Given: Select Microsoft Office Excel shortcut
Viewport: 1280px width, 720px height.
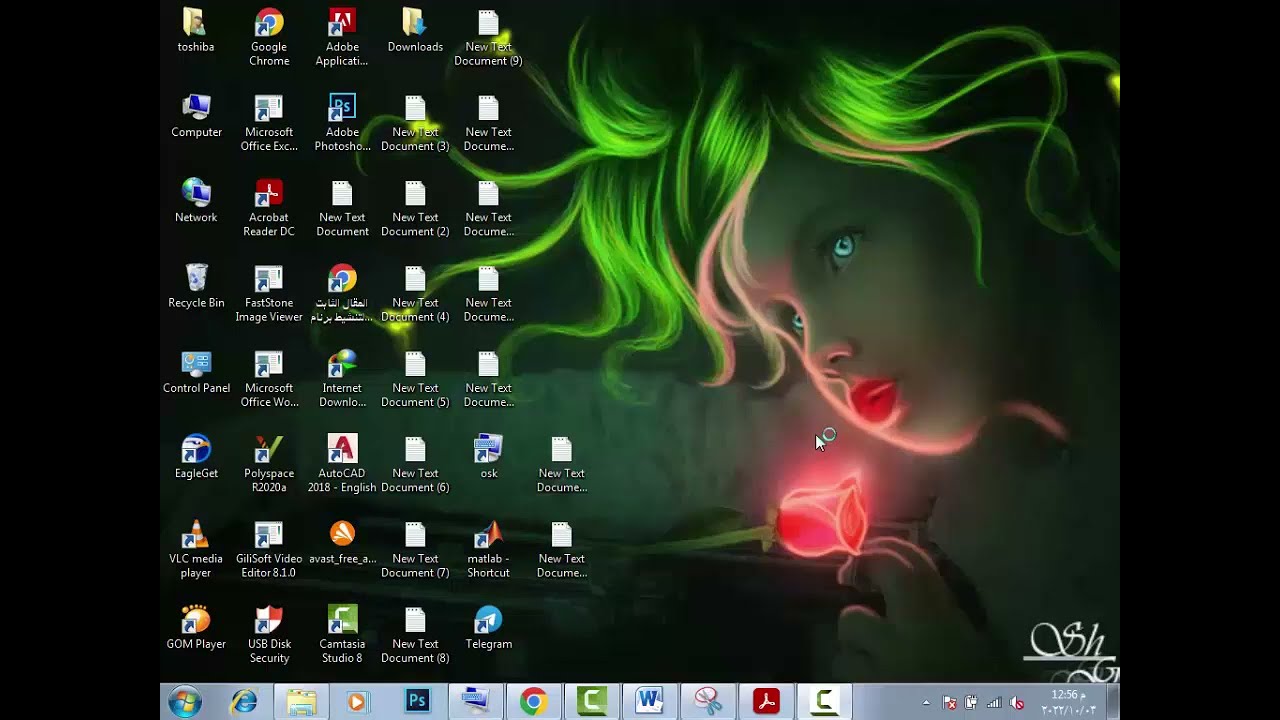Looking at the screenshot, I should click(269, 122).
